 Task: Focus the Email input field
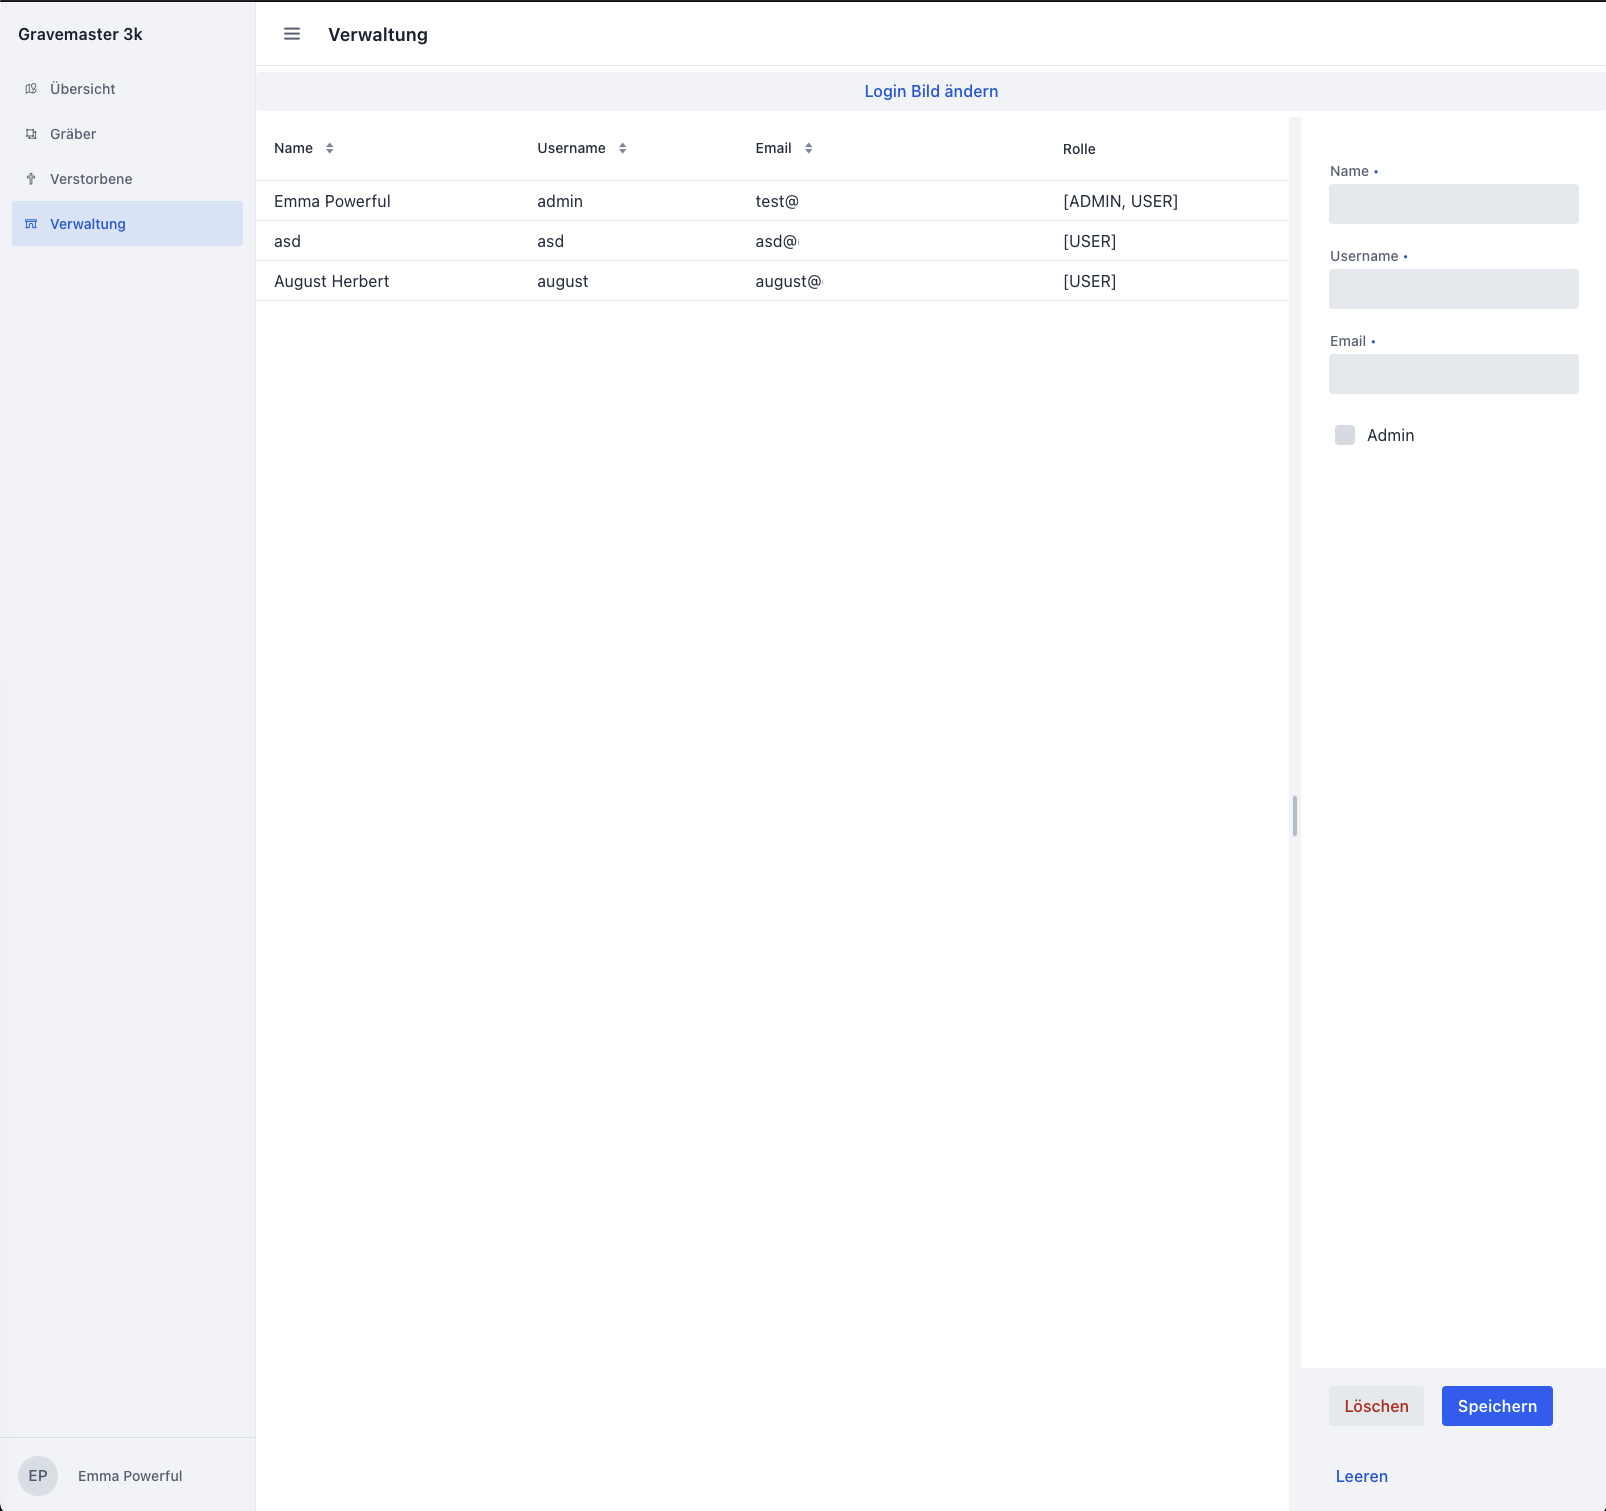pyautogui.click(x=1454, y=374)
